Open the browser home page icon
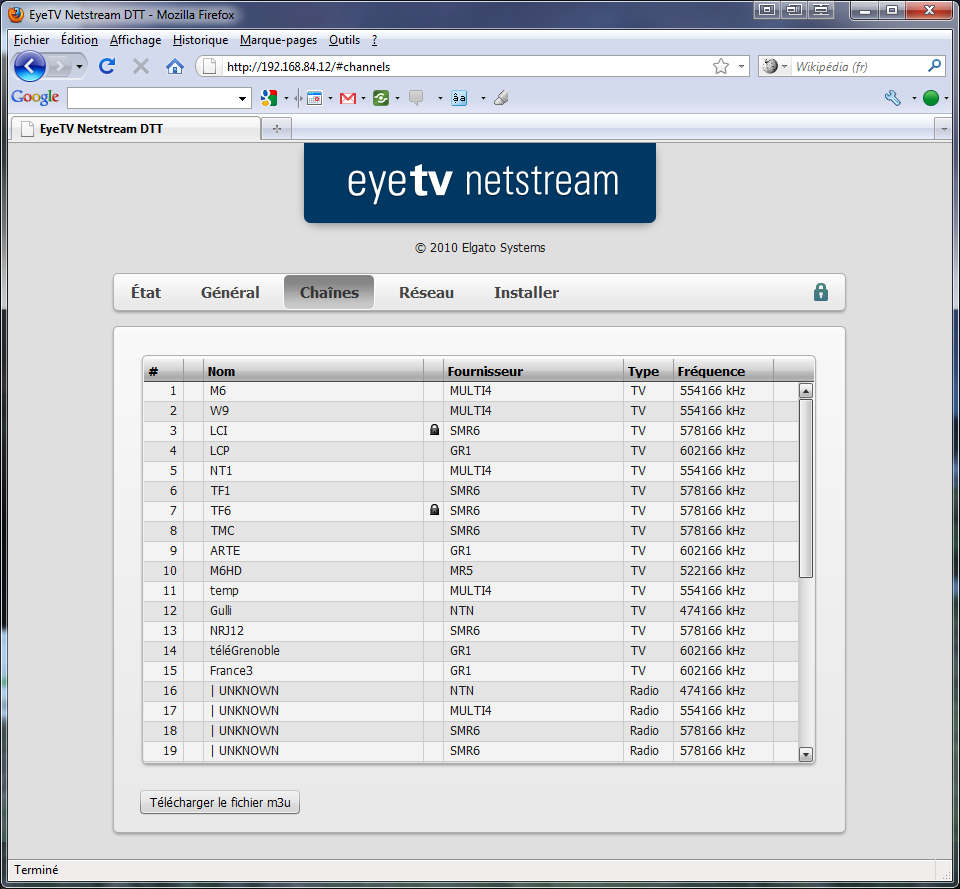 (175, 66)
